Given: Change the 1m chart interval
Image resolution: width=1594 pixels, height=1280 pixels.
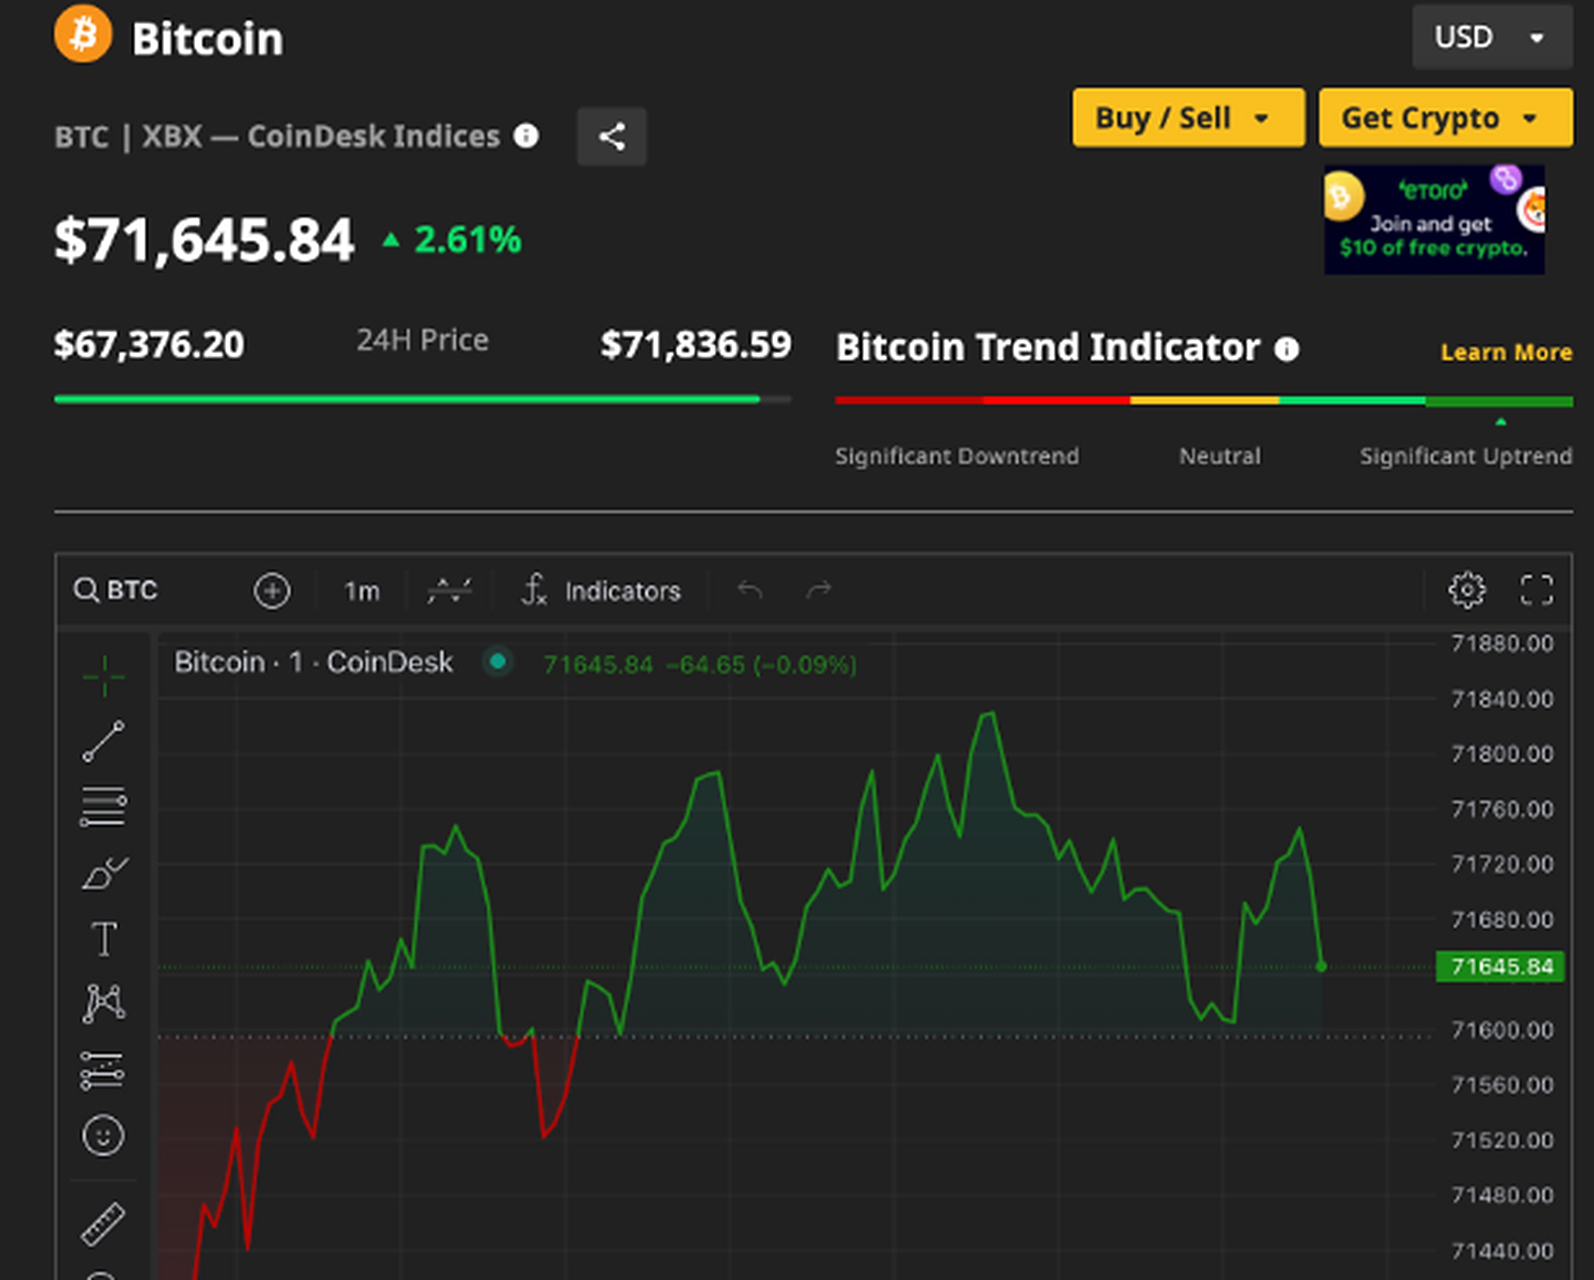Looking at the screenshot, I should (362, 591).
